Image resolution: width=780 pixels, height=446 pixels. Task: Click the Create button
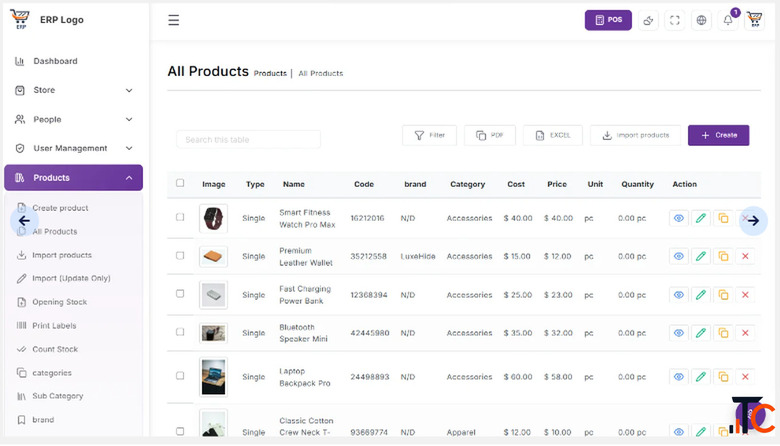(x=718, y=135)
